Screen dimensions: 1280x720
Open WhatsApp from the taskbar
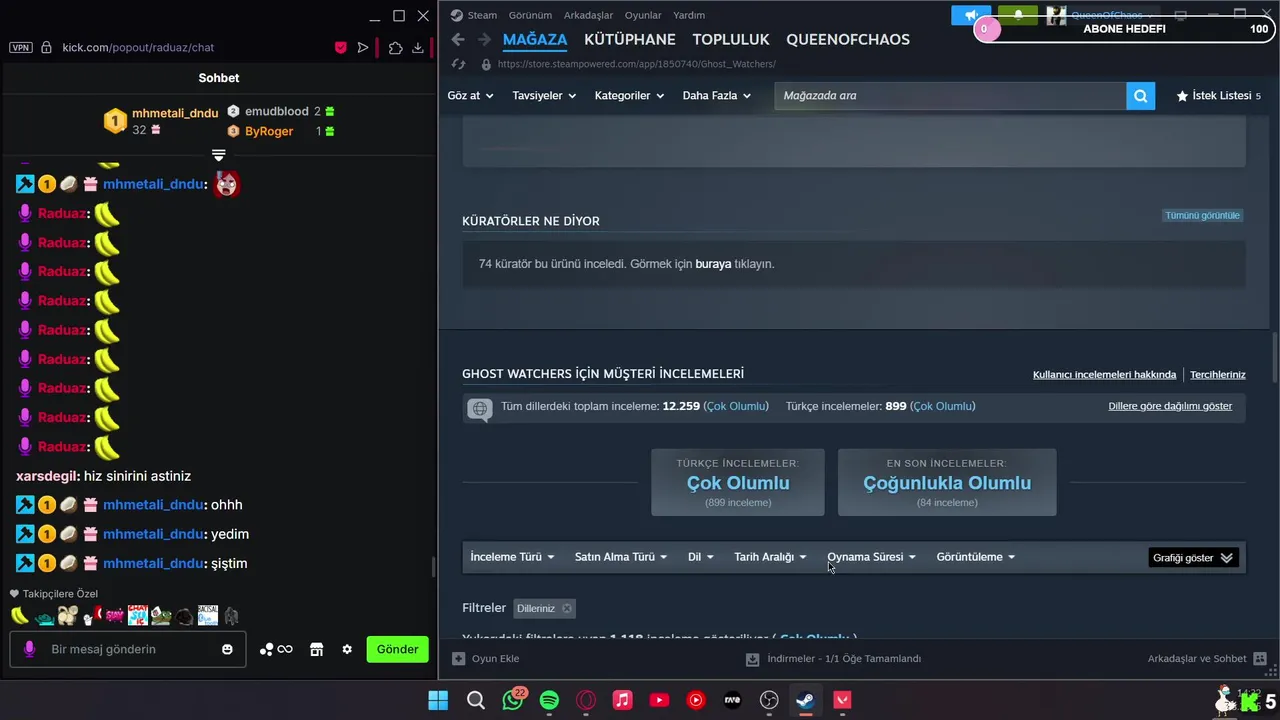click(514, 700)
